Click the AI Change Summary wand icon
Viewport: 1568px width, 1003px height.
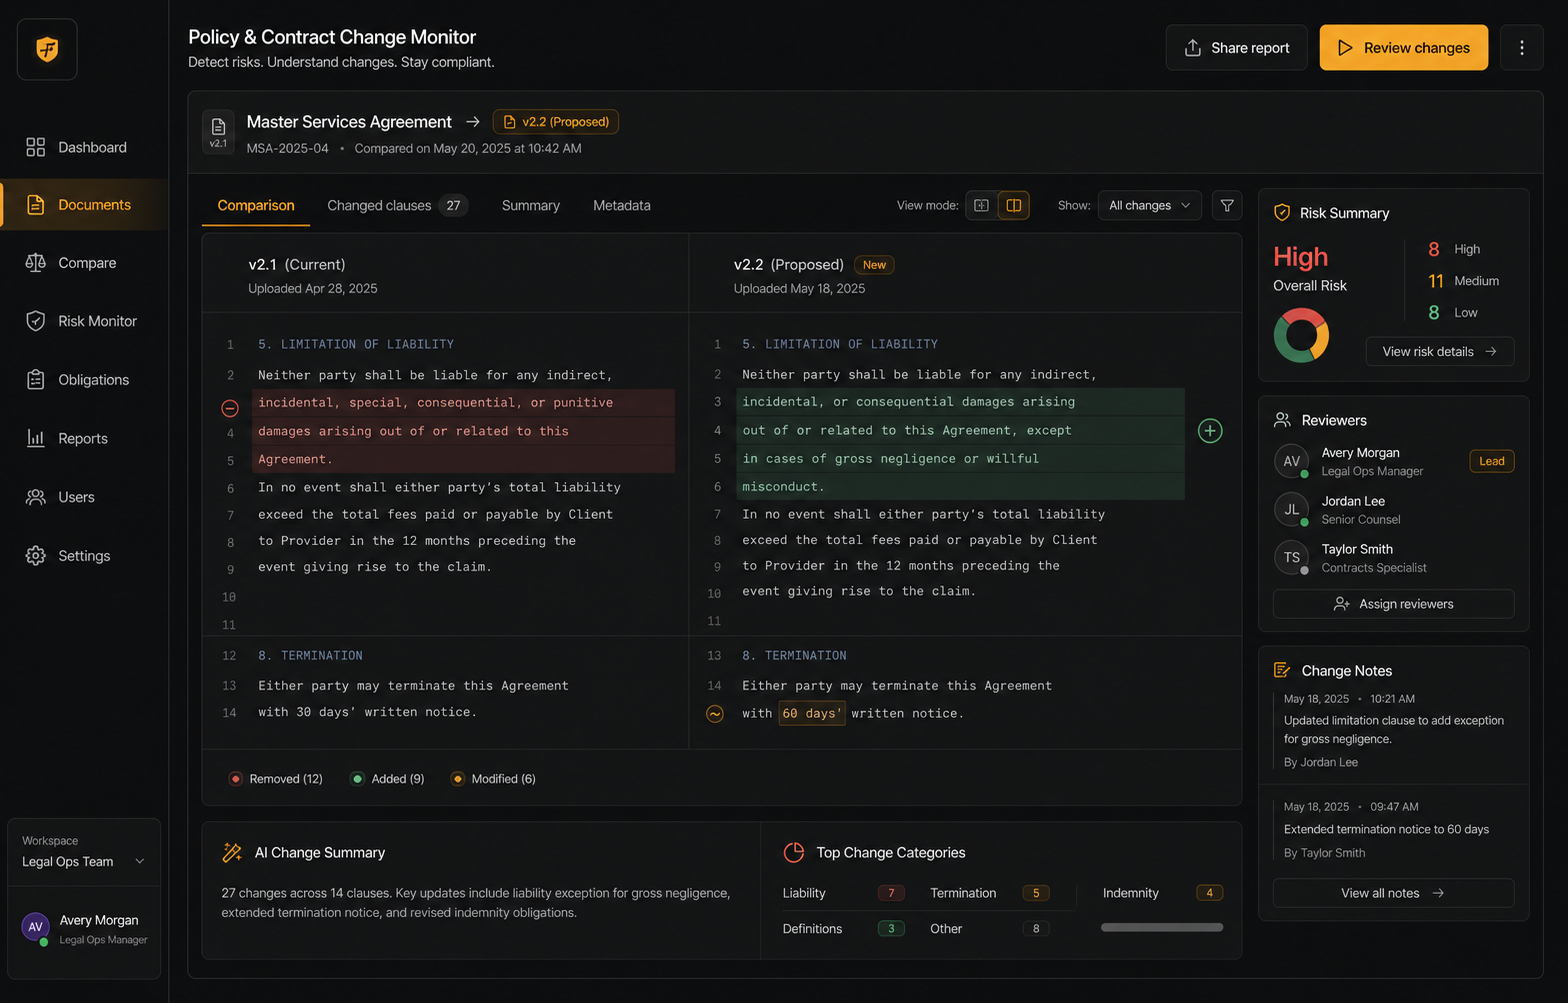232,852
